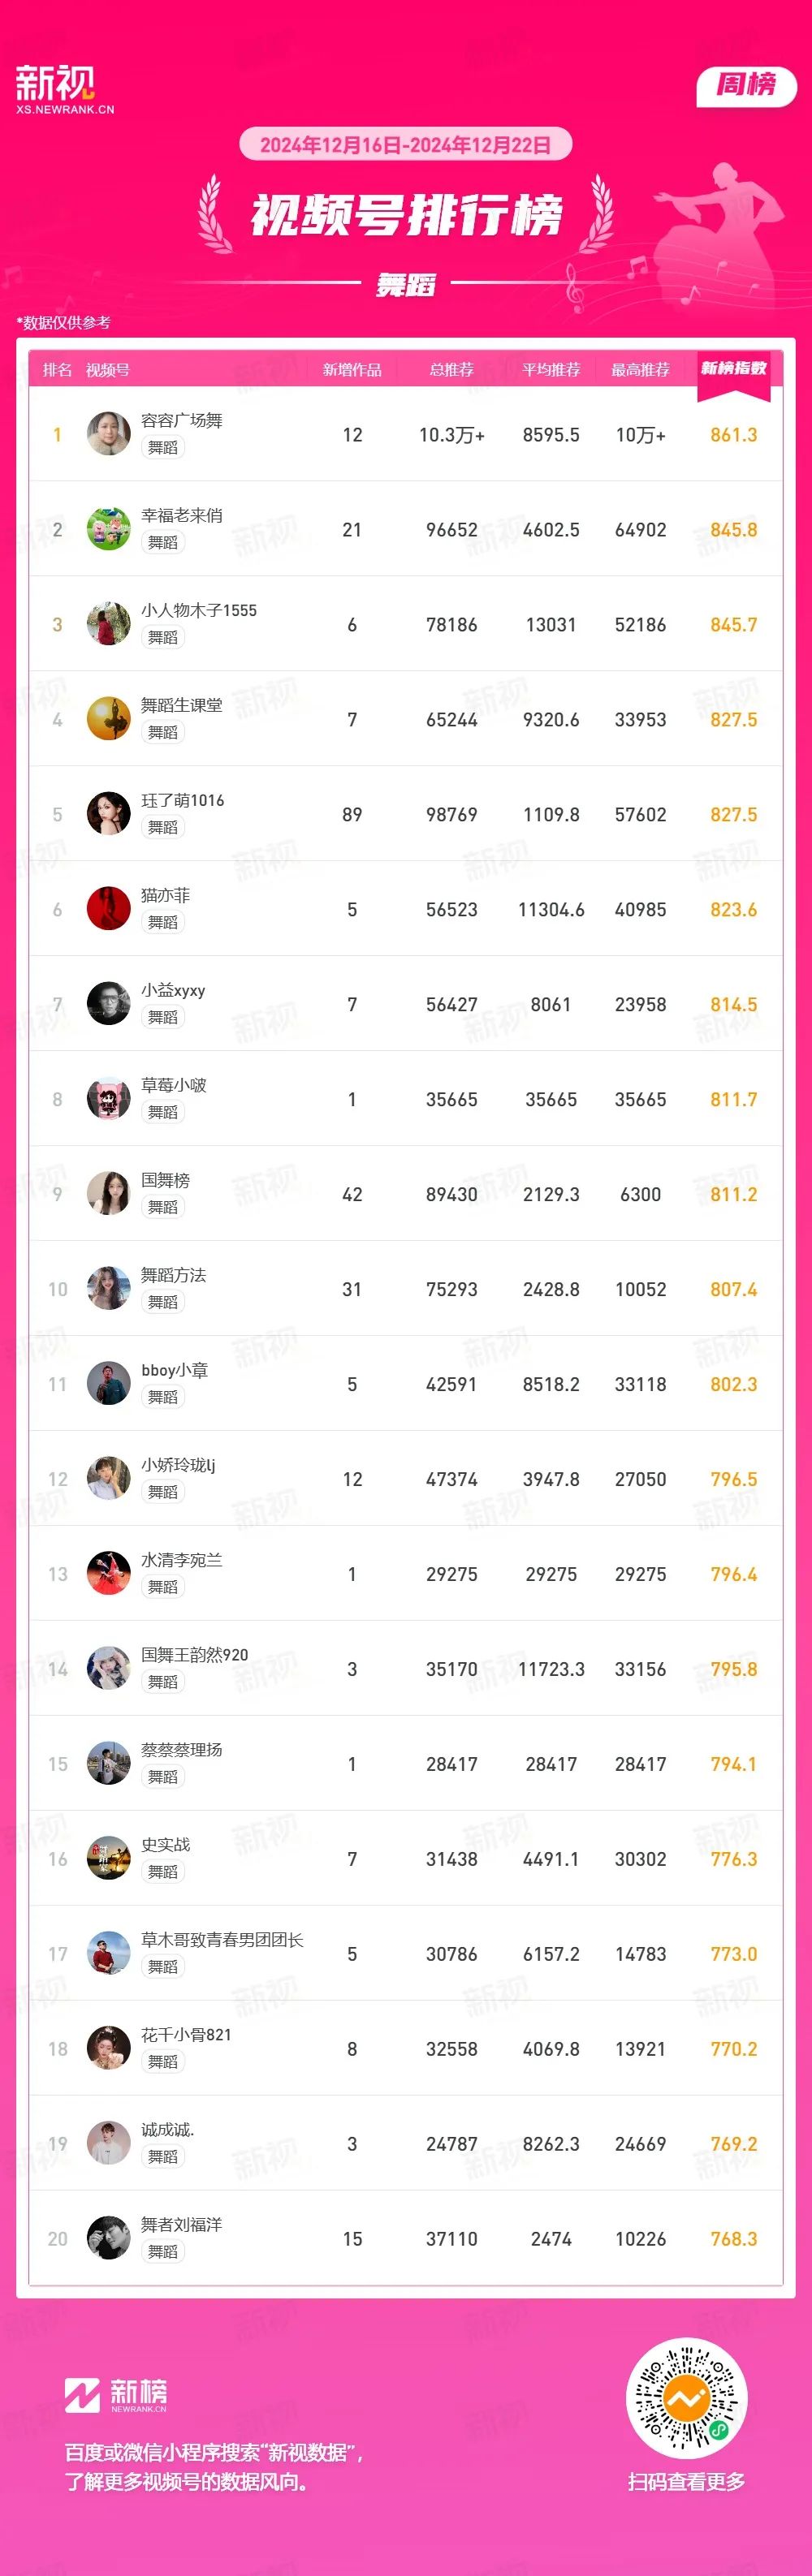812x2576 pixels.
Task: Click the QR code at the bottom right
Action: tap(686, 2398)
